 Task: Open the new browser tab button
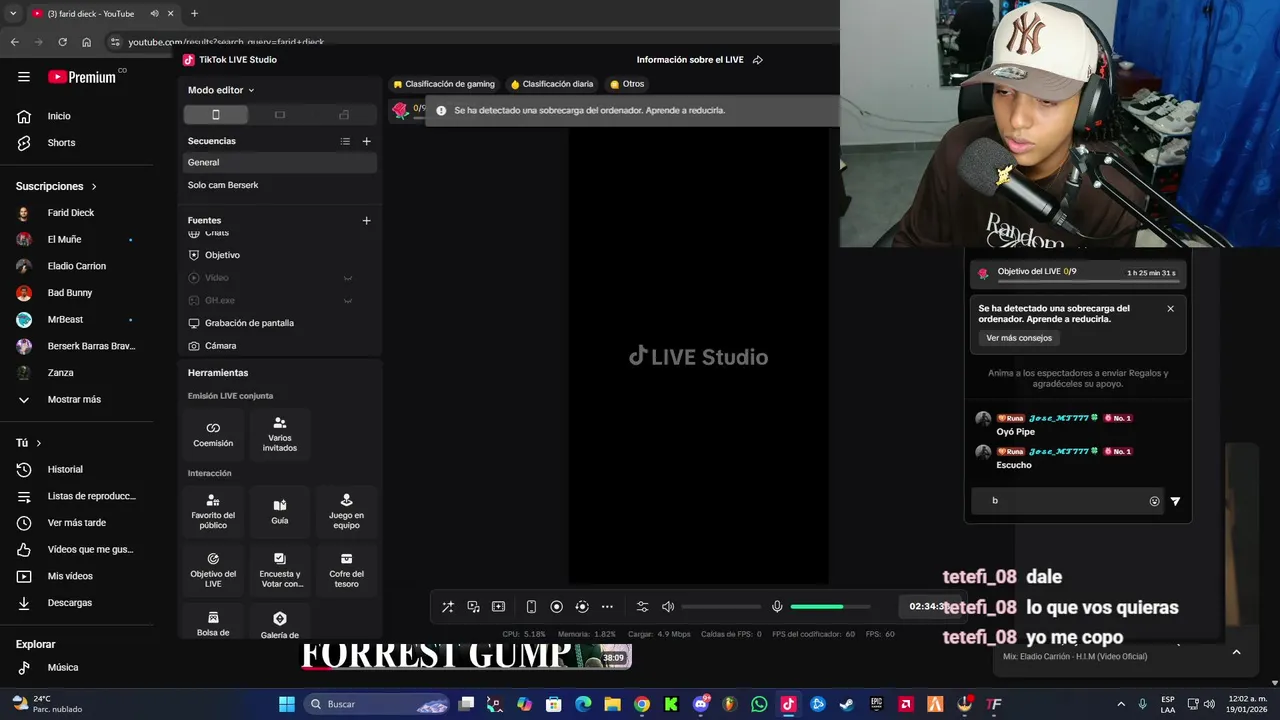point(194,14)
